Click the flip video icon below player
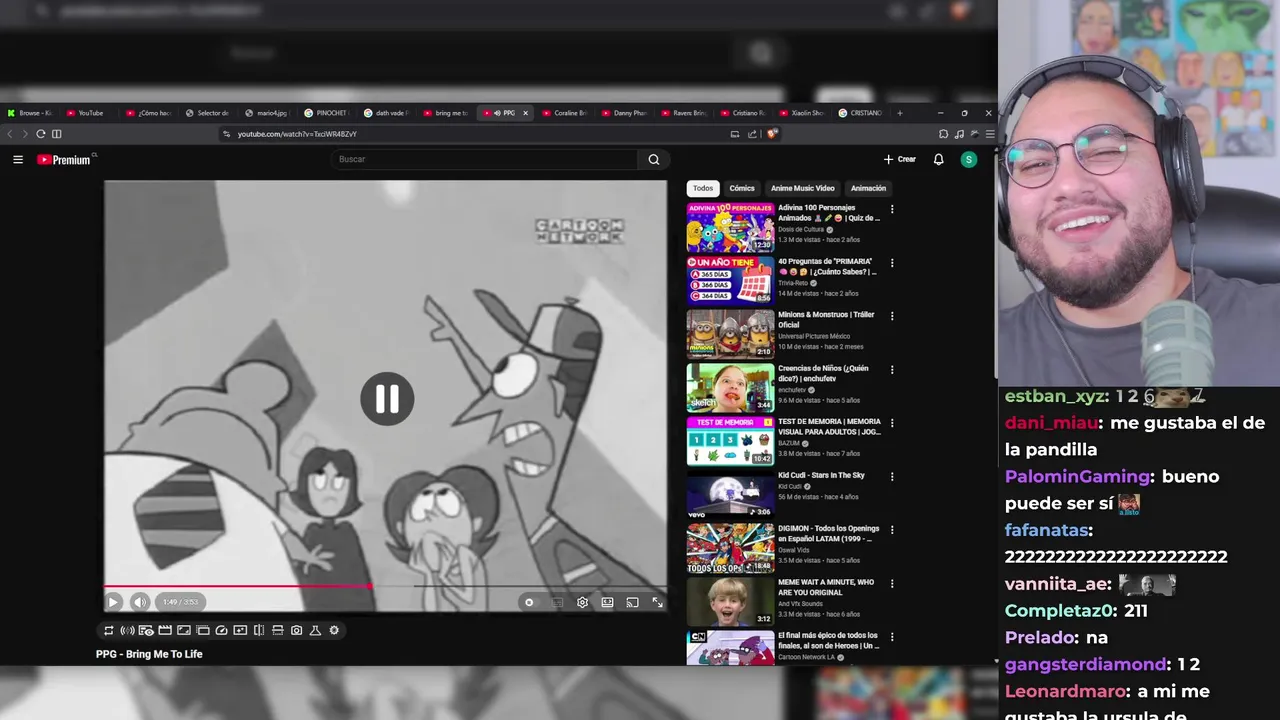The width and height of the screenshot is (1280, 720). [259, 630]
